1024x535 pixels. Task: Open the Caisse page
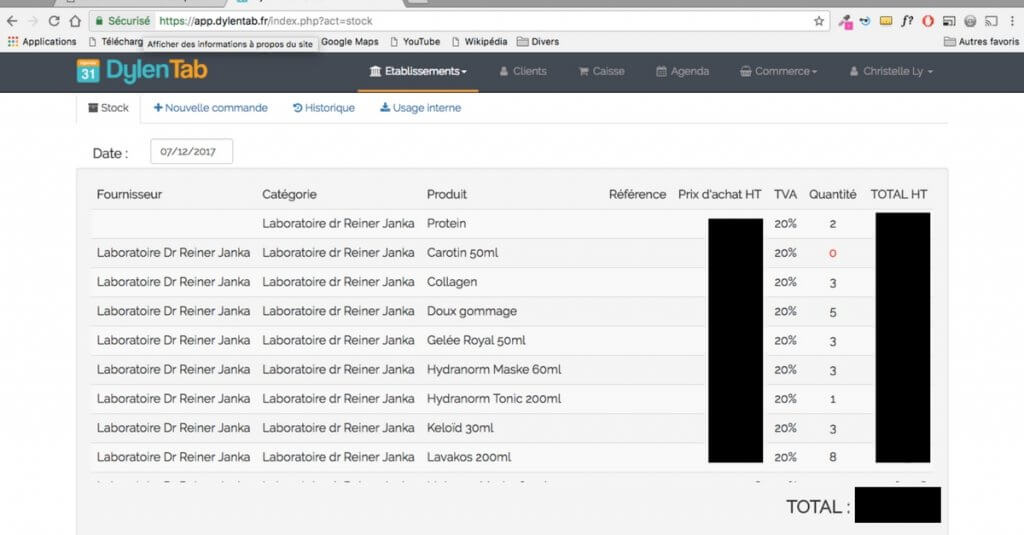601,72
